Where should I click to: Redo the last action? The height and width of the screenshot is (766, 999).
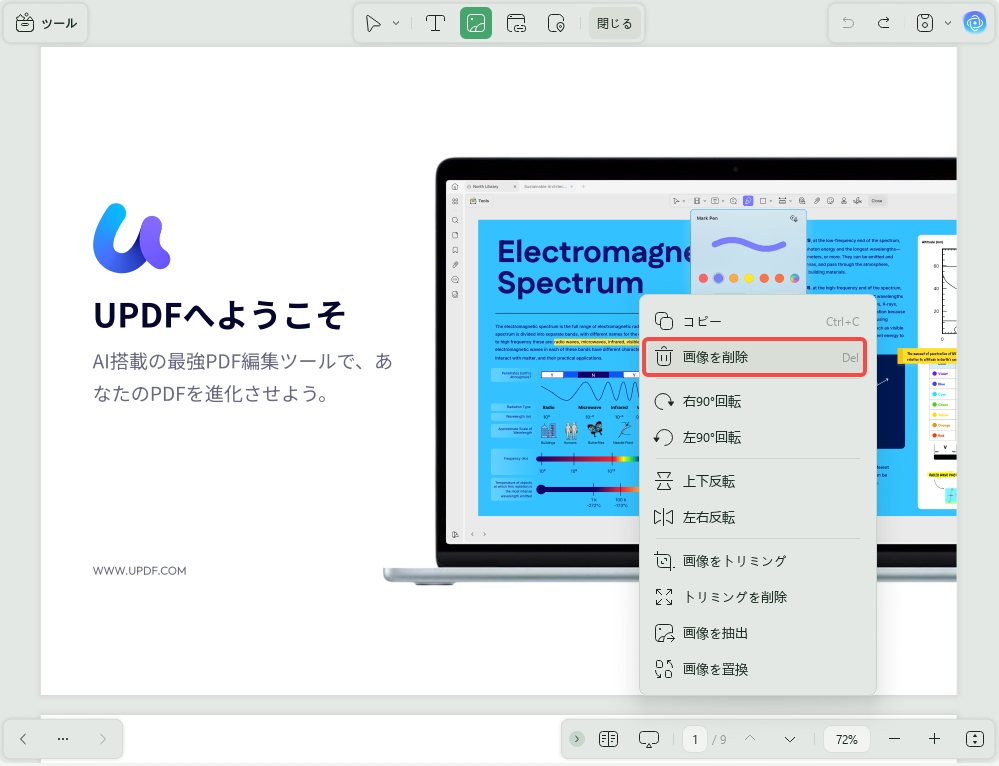tap(884, 24)
